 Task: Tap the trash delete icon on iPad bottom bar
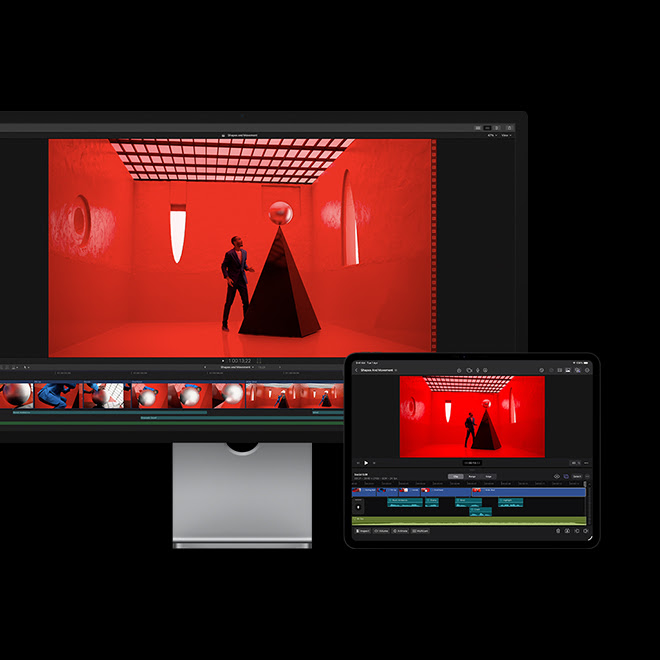(558, 531)
